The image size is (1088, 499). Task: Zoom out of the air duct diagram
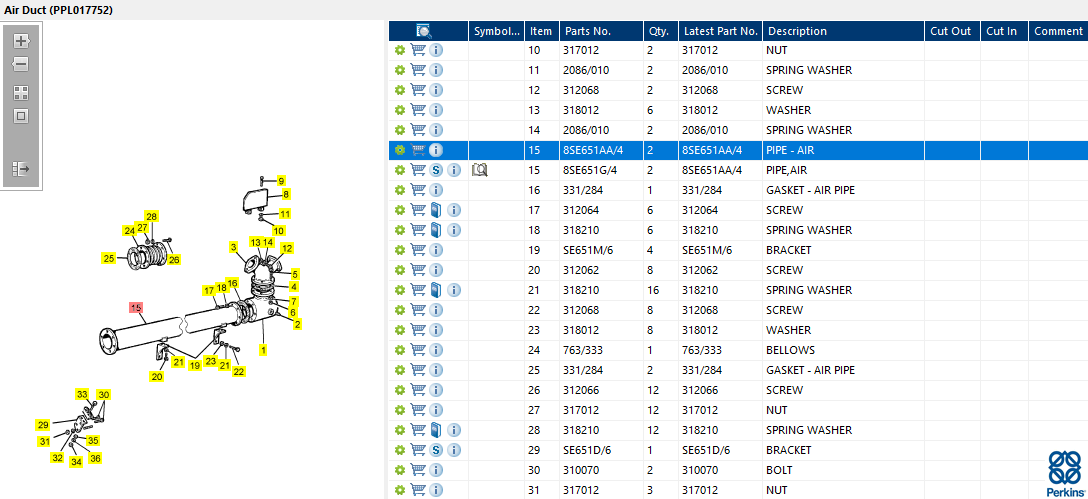(x=22, y=65)
